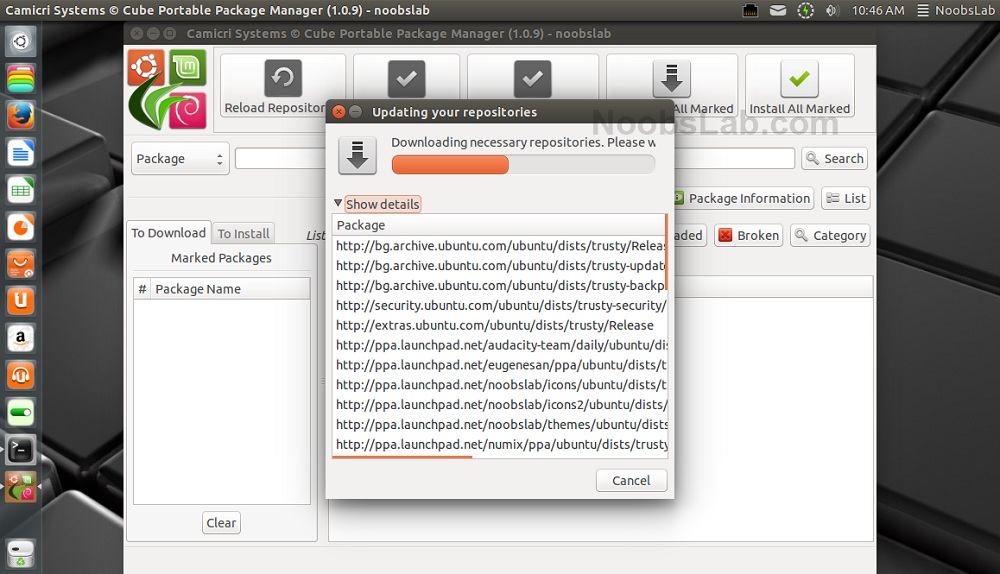
Task: Open Ubuntu Software Center from dock
Action: pyautogui.click(x=20, y=263)
